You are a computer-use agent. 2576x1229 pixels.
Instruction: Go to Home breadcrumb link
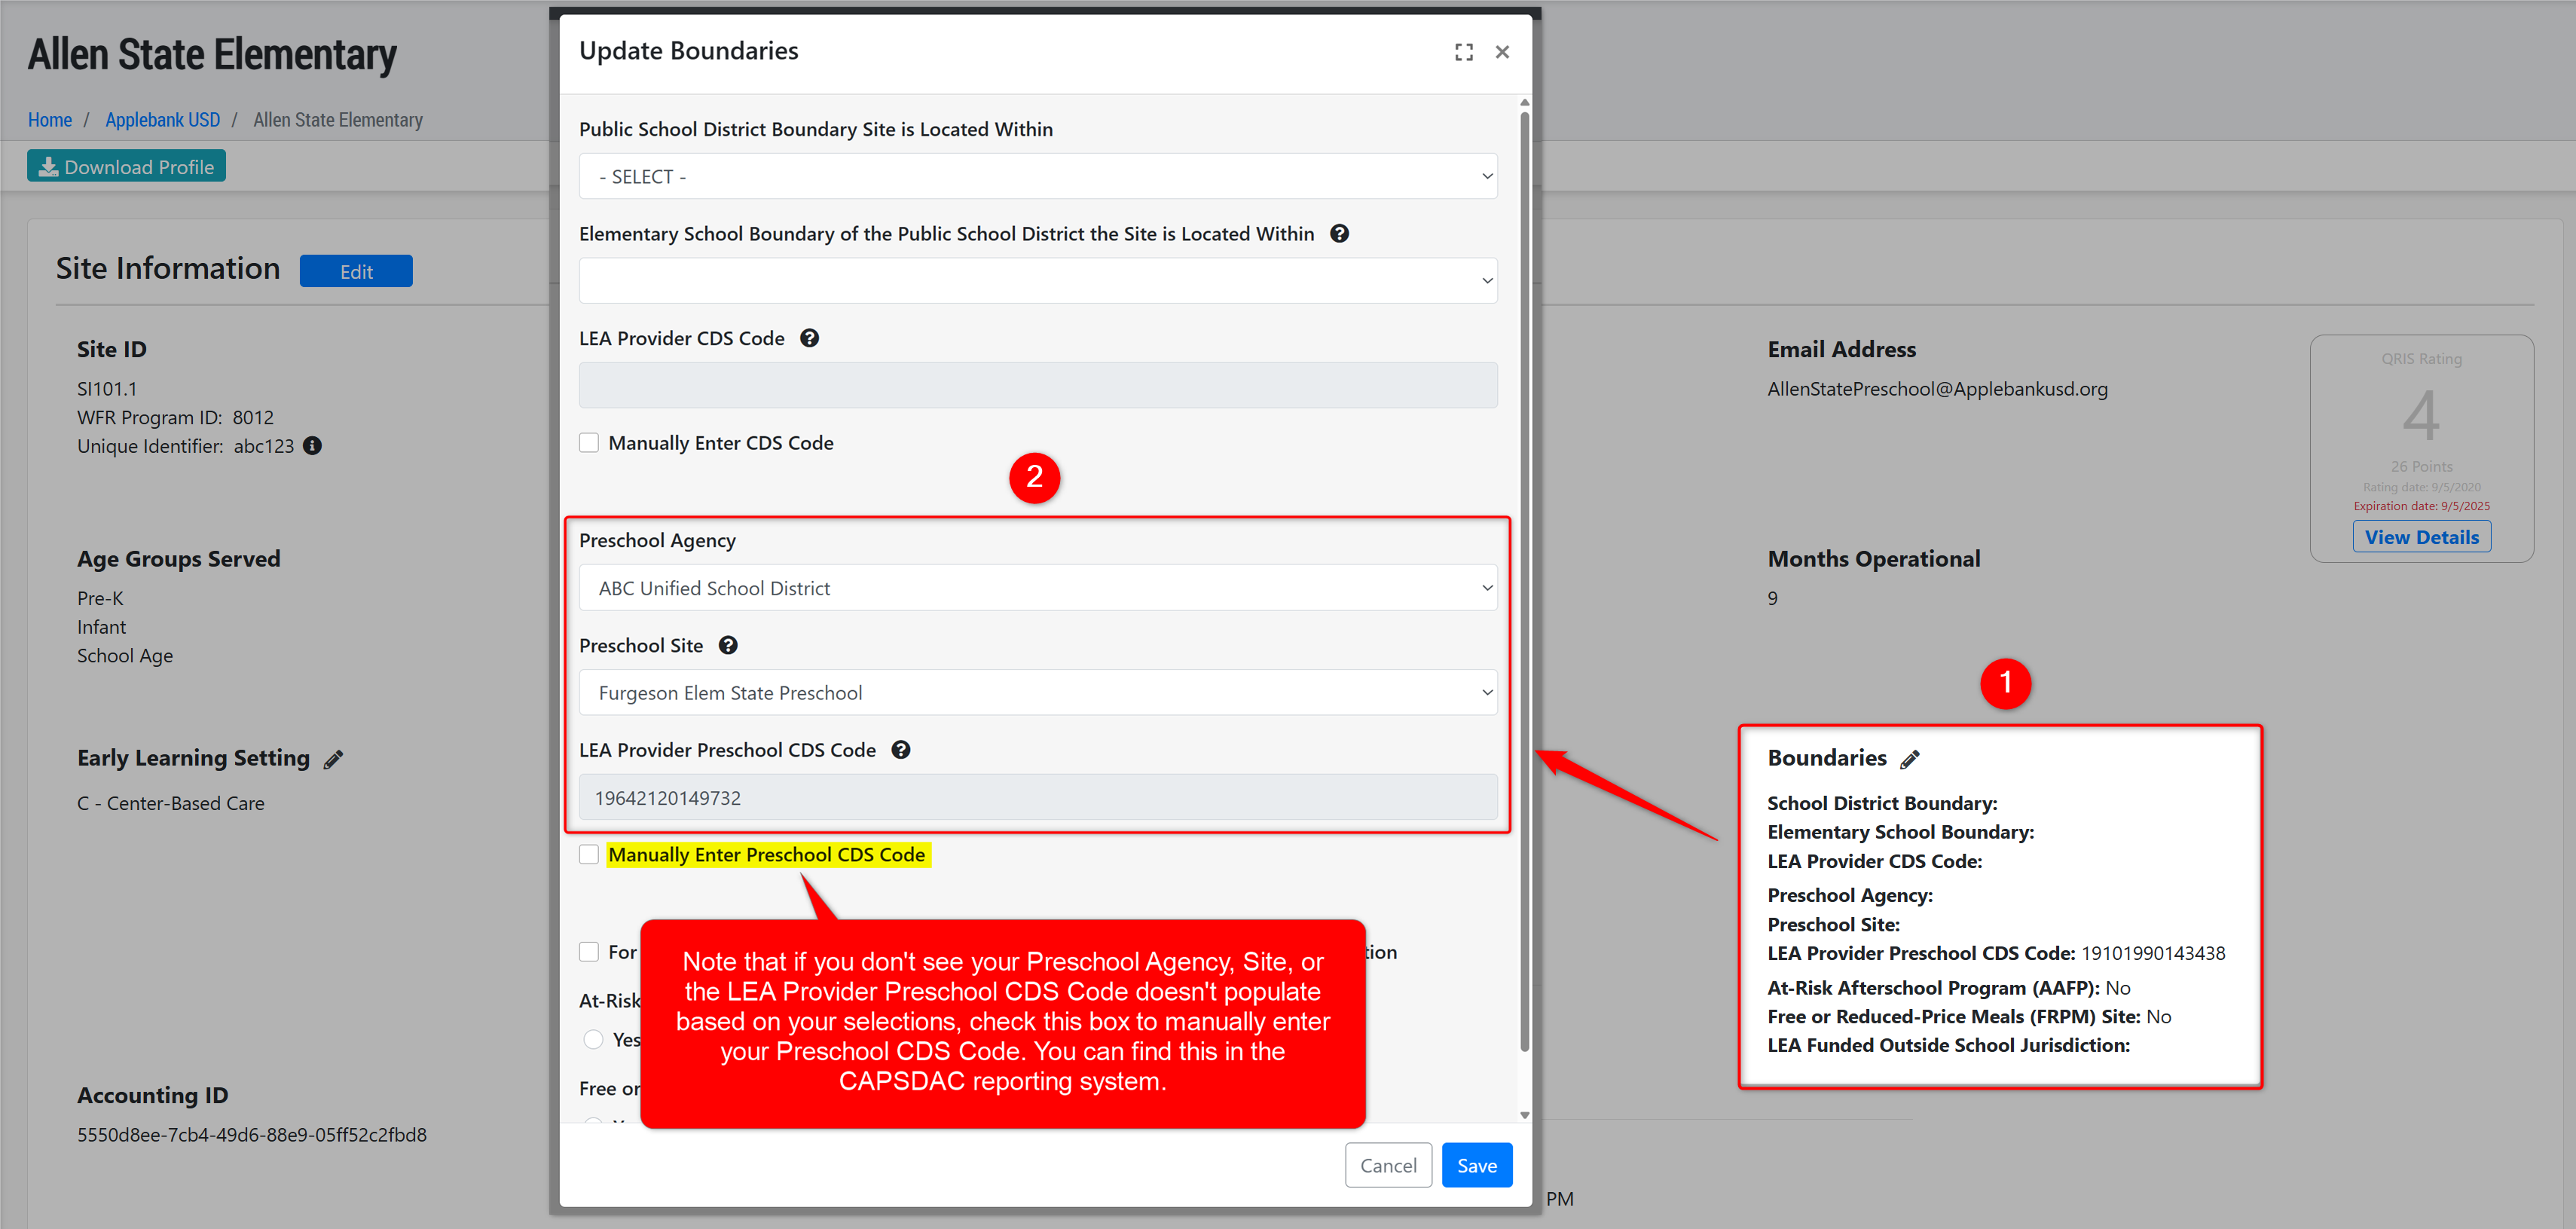coord(50,120)
